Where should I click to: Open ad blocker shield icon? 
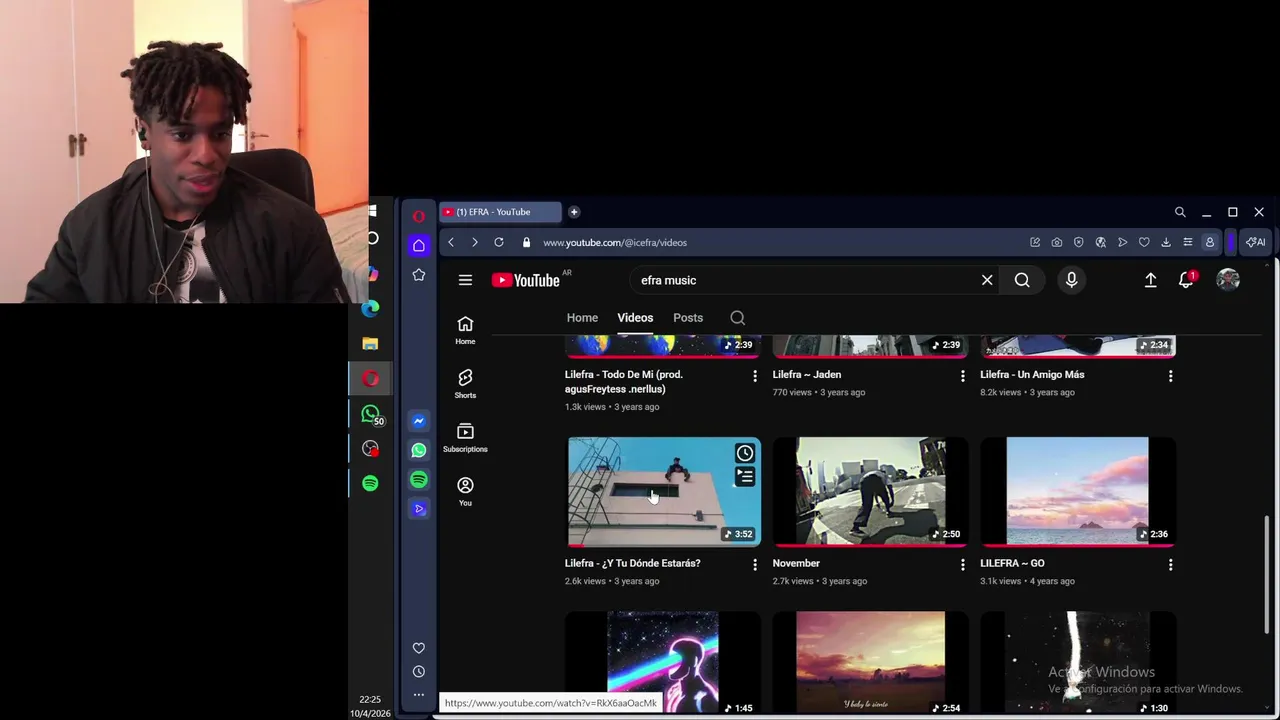click(1079, 242)
